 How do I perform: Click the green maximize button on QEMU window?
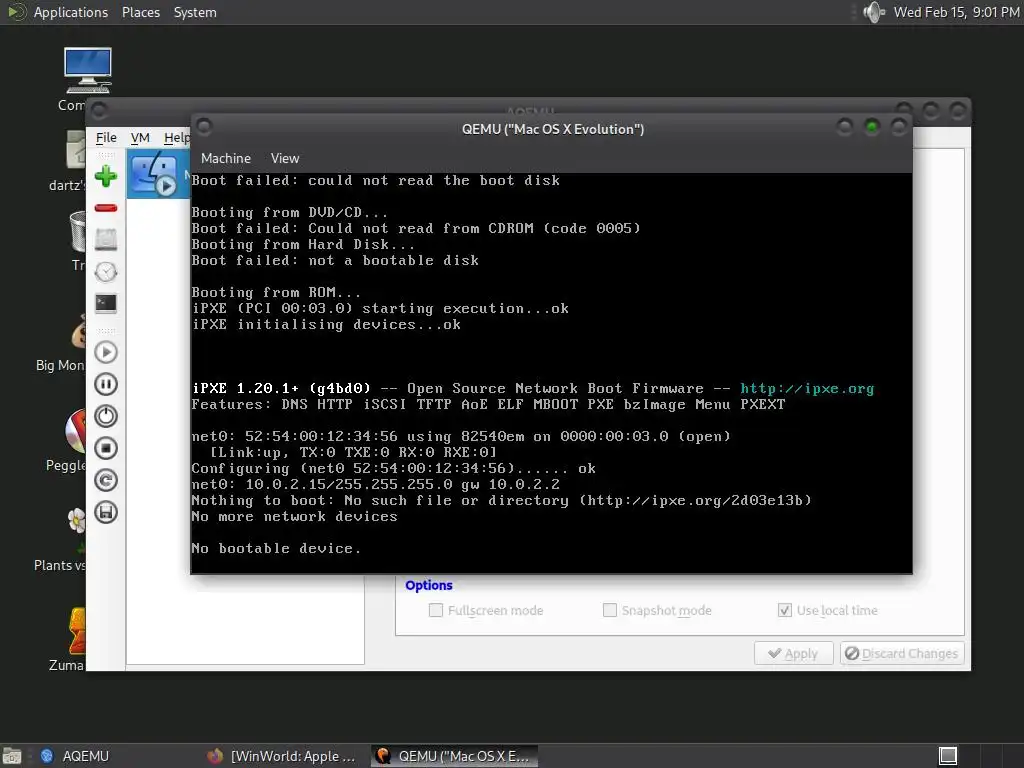coord(871,127)
